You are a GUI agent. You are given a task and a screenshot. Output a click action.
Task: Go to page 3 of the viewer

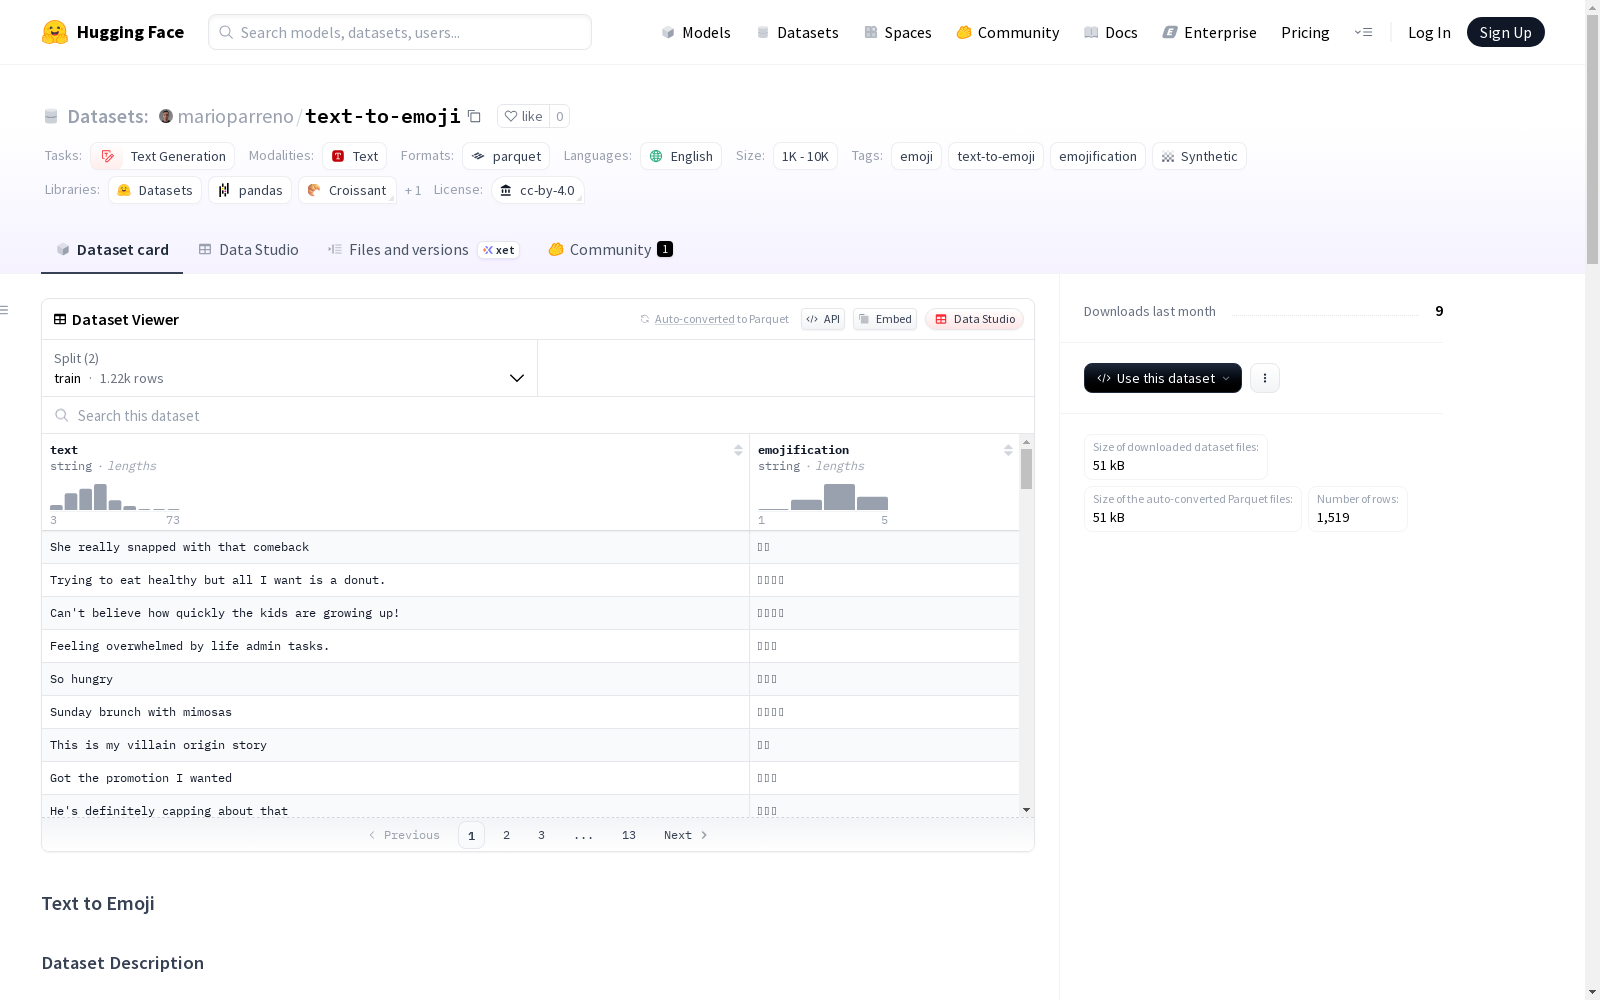541,835
